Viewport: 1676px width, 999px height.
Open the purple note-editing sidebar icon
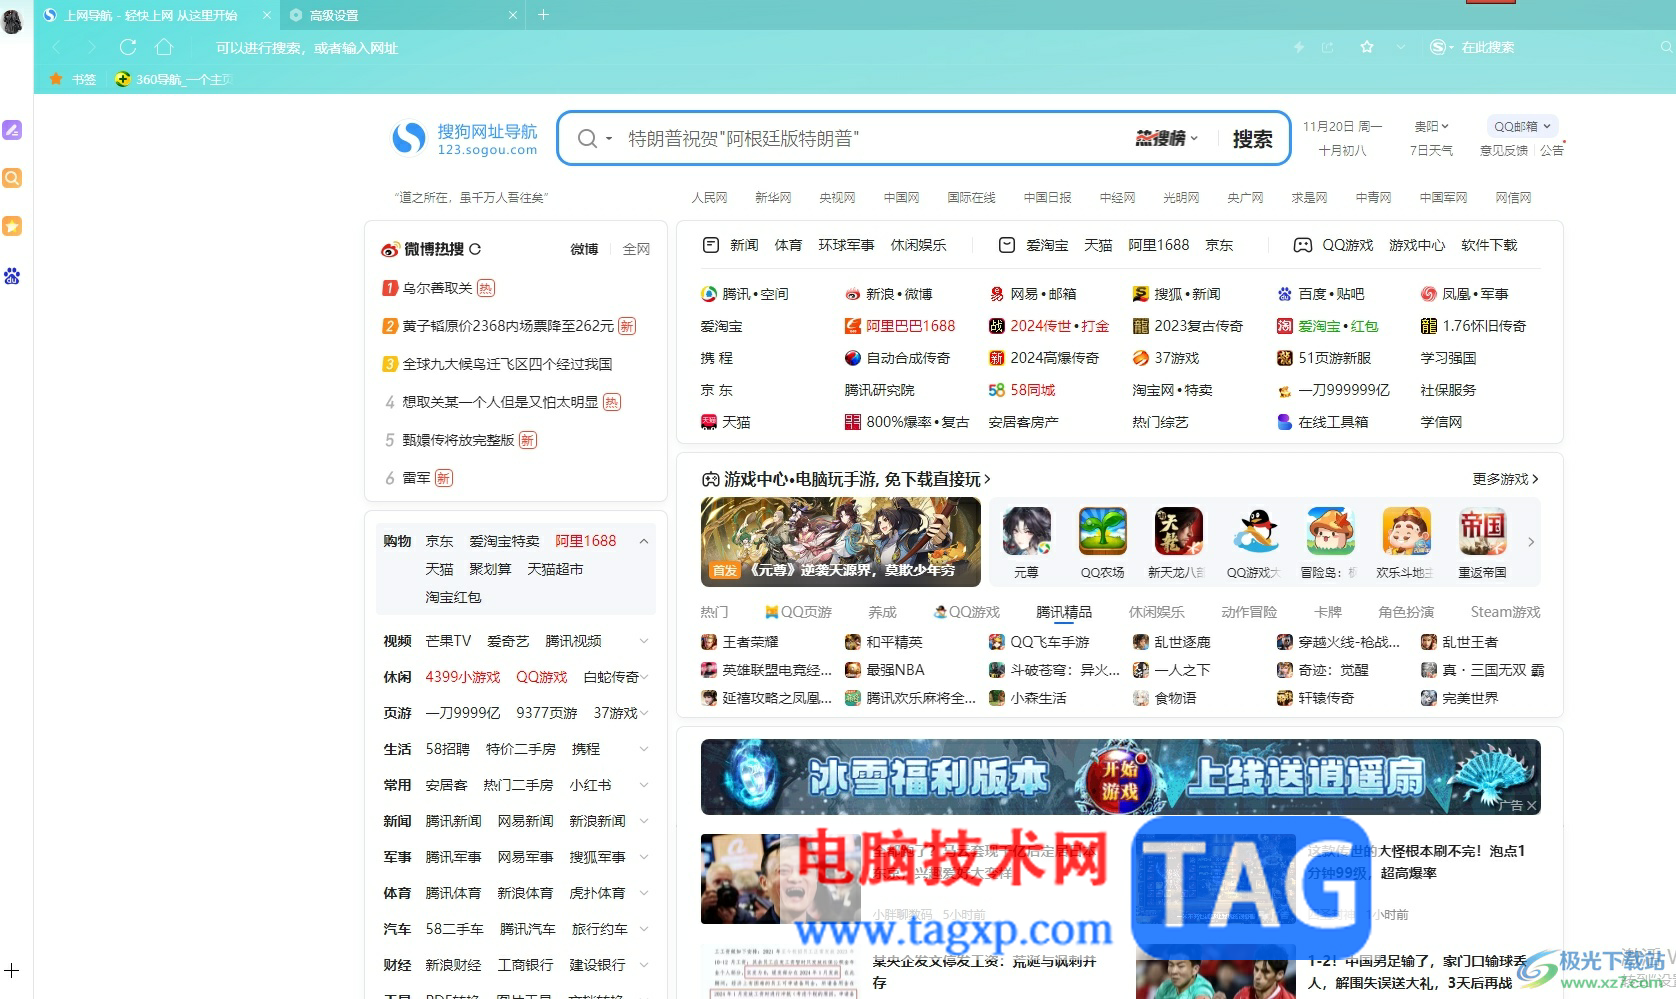tap(12, 130)
